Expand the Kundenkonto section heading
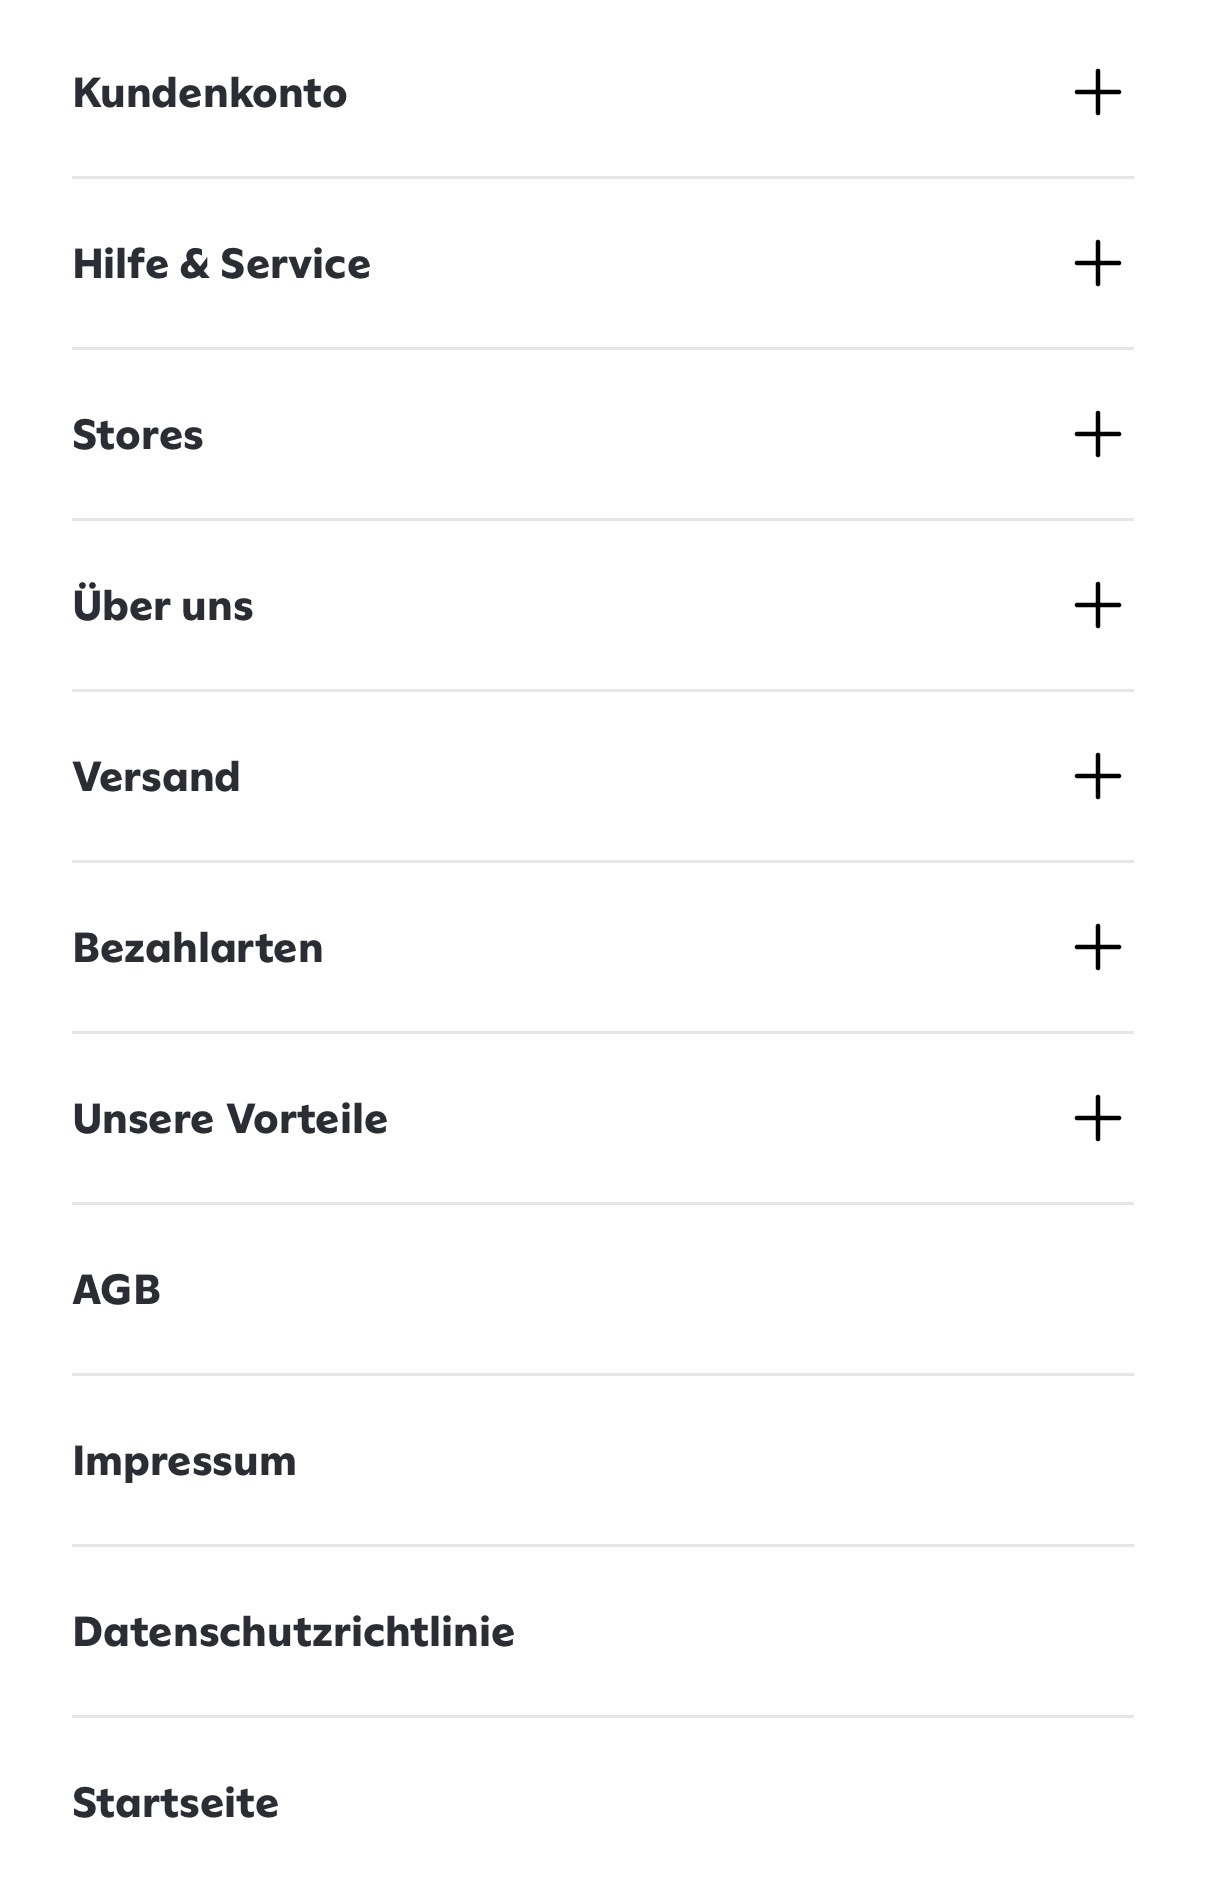This screenshot has width=1206, height=1883. point(210,93)
